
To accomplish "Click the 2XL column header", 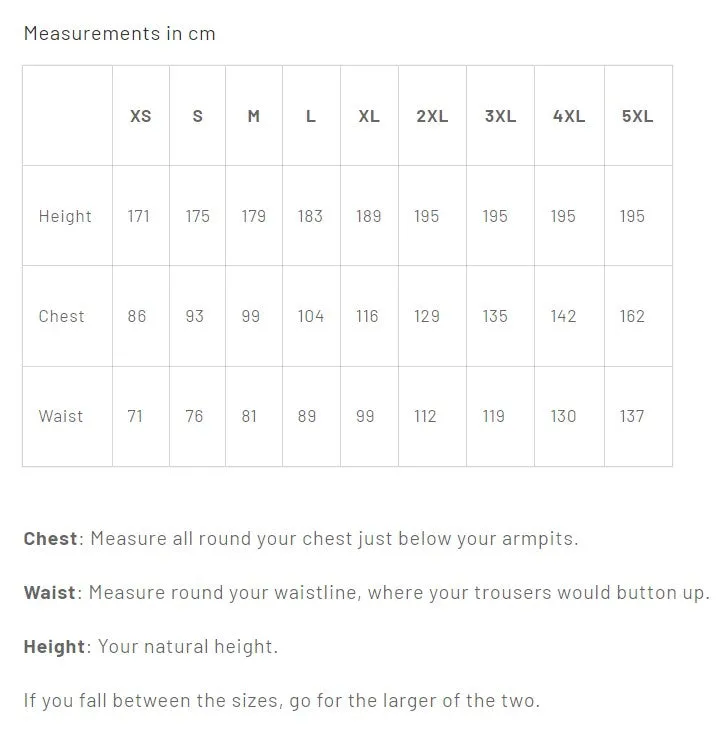I will [432, 116].
